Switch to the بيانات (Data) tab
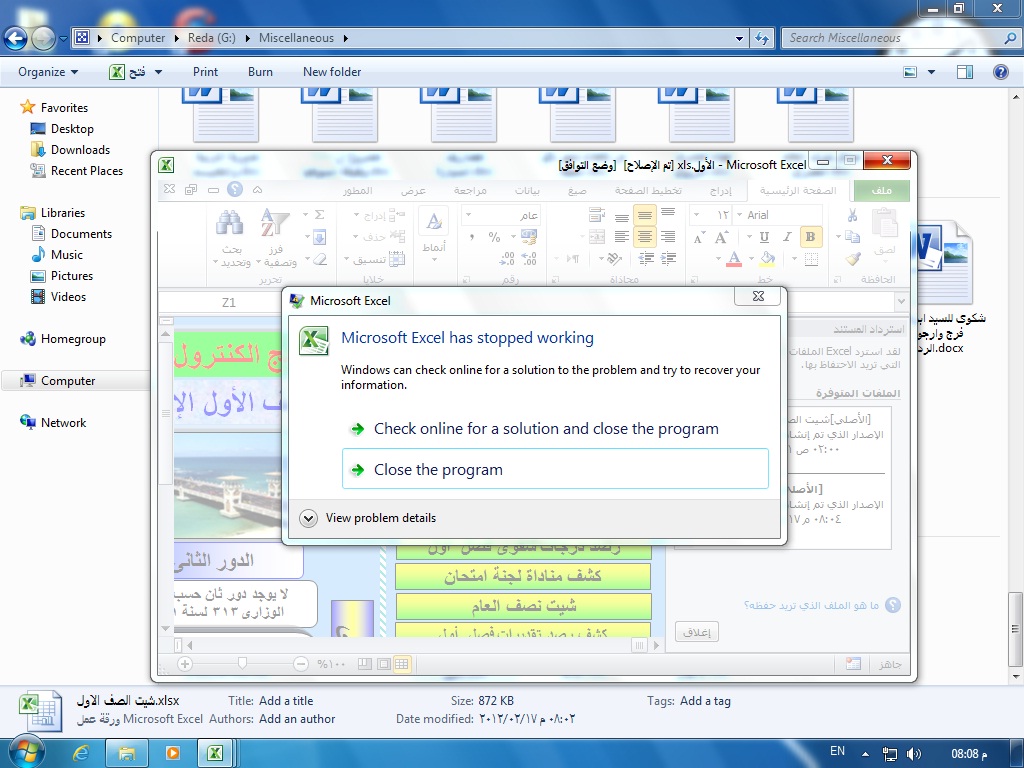The width and height of the screenshot is (1024, 768). point(527,191)
